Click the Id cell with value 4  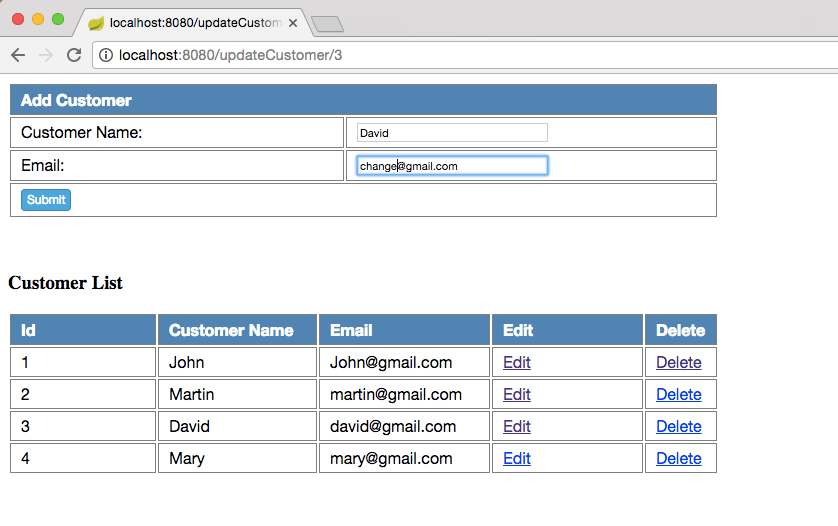tap(83, 459)
